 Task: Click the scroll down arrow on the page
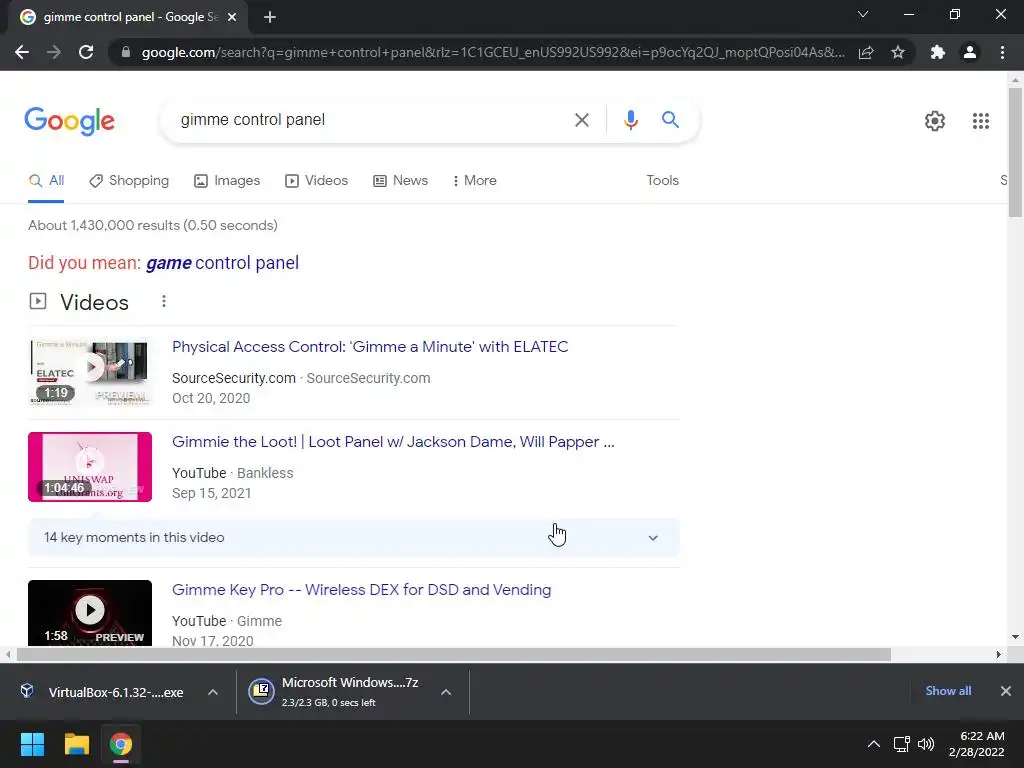[x=1015, y=637]
